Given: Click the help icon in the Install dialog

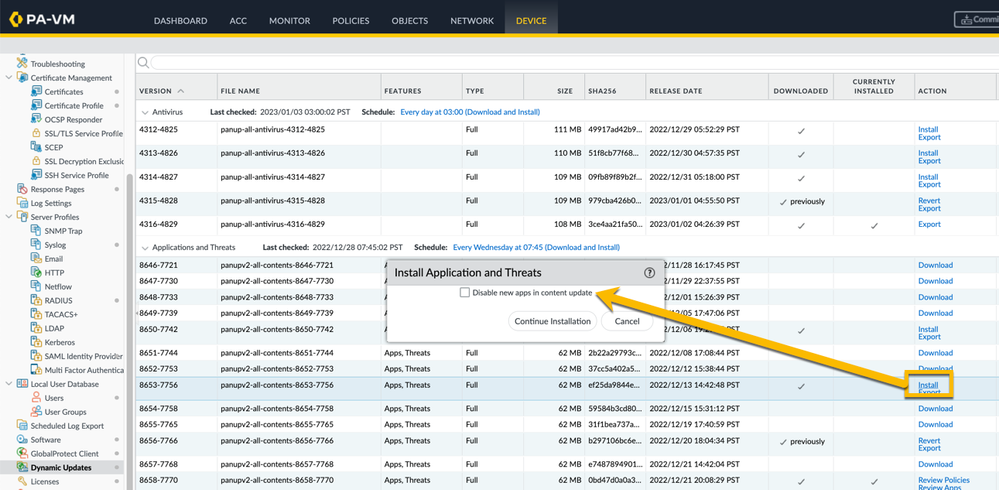Looking at the screenshot, I should 650,272.
